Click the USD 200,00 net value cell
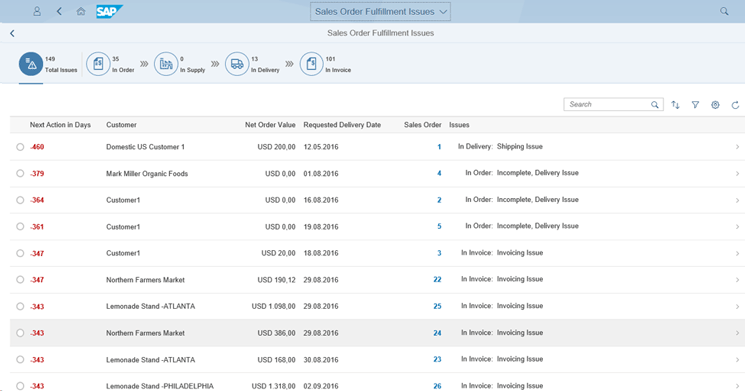 pos(277,147)
